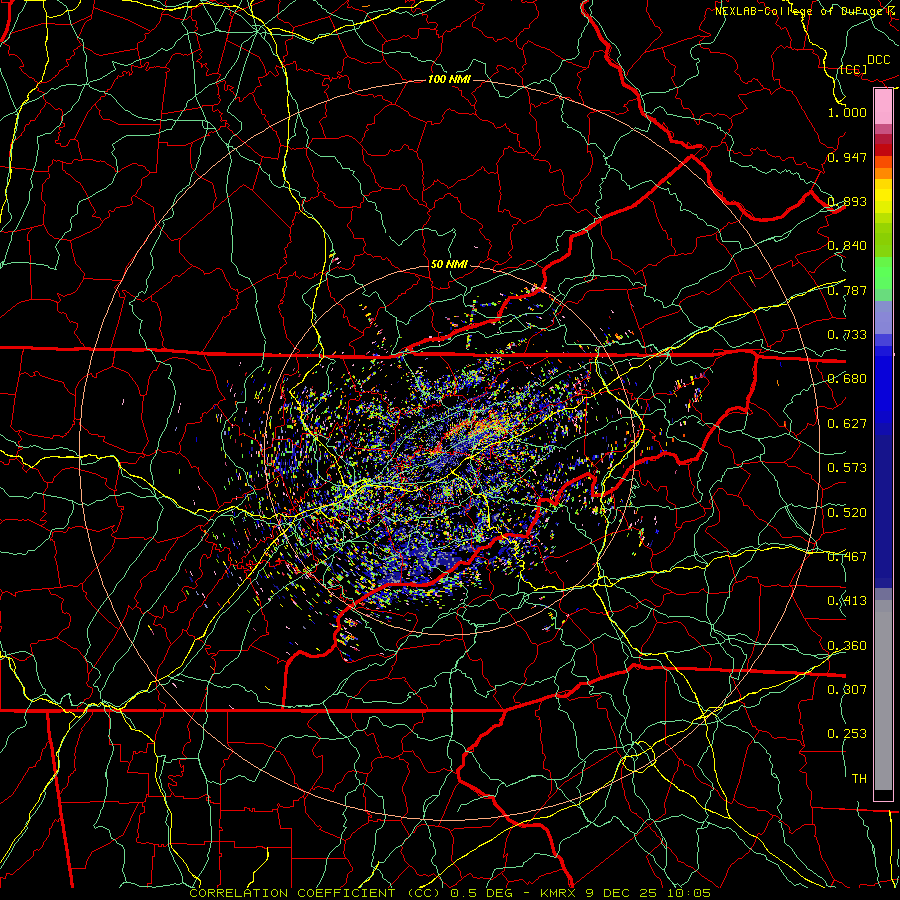The image size is (900, 900).
Task: Click the 0.627 color scale value
Action: coord(847,424)
